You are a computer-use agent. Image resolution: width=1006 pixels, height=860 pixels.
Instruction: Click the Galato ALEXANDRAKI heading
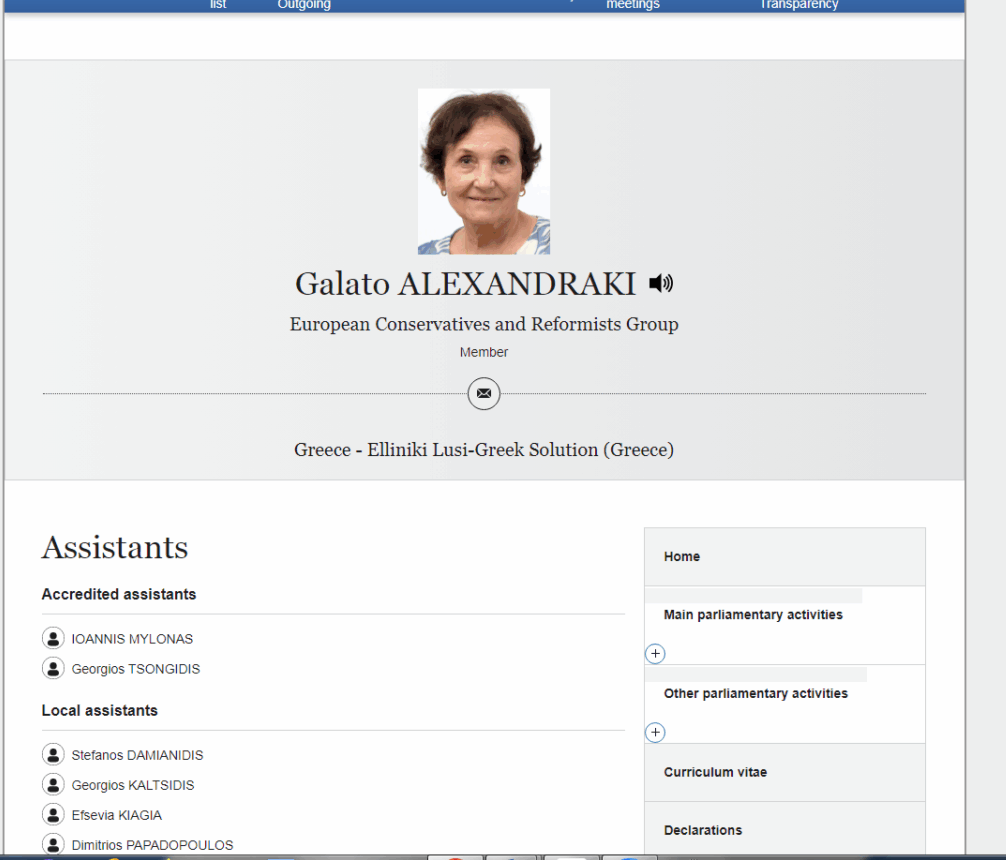click(x=465, y=284)
